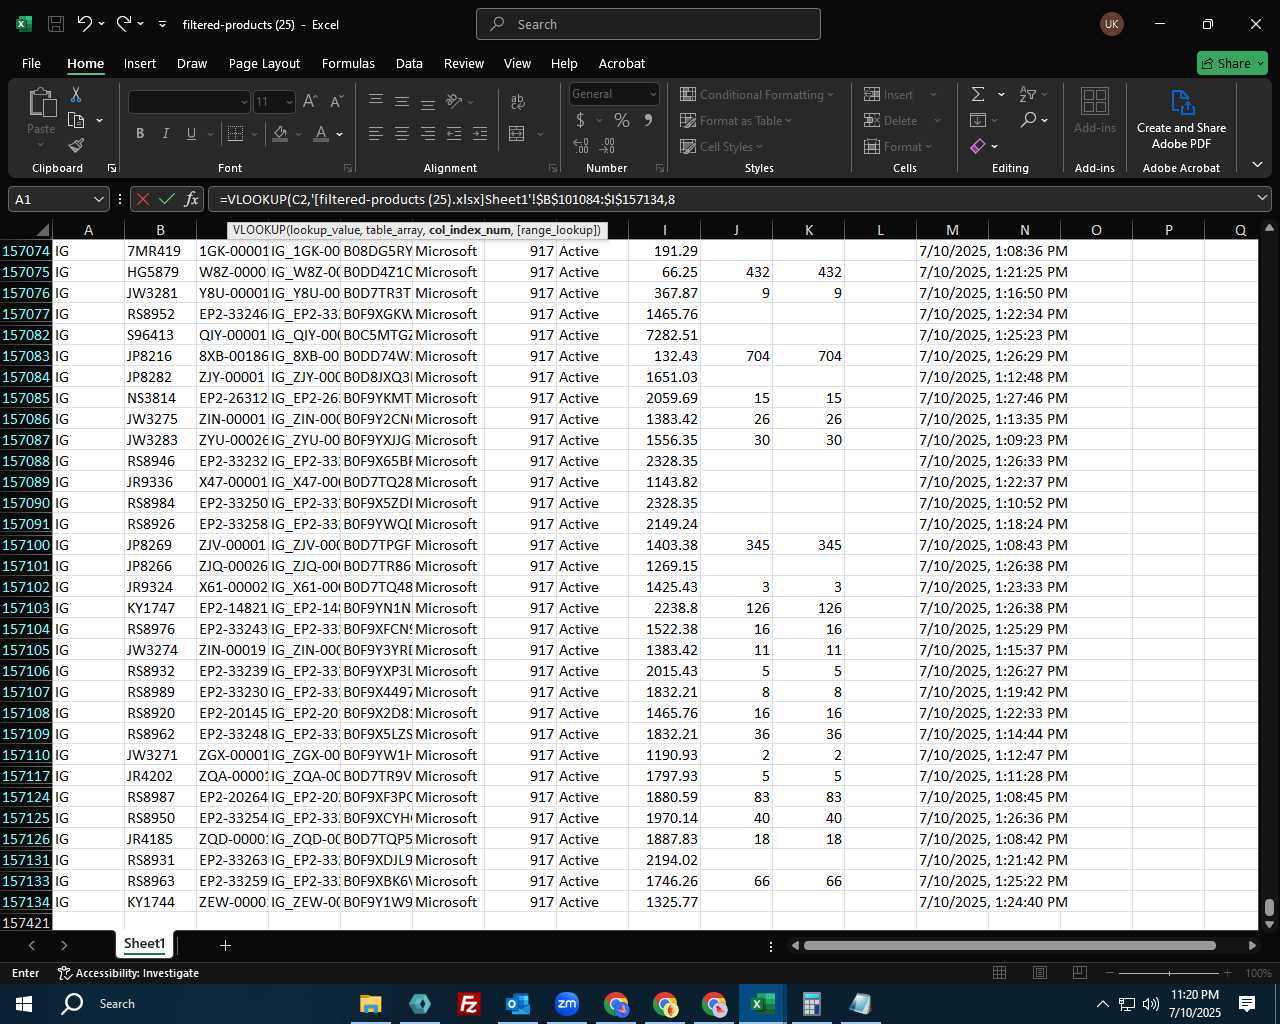Click the Insert Function fx icon

192,199
